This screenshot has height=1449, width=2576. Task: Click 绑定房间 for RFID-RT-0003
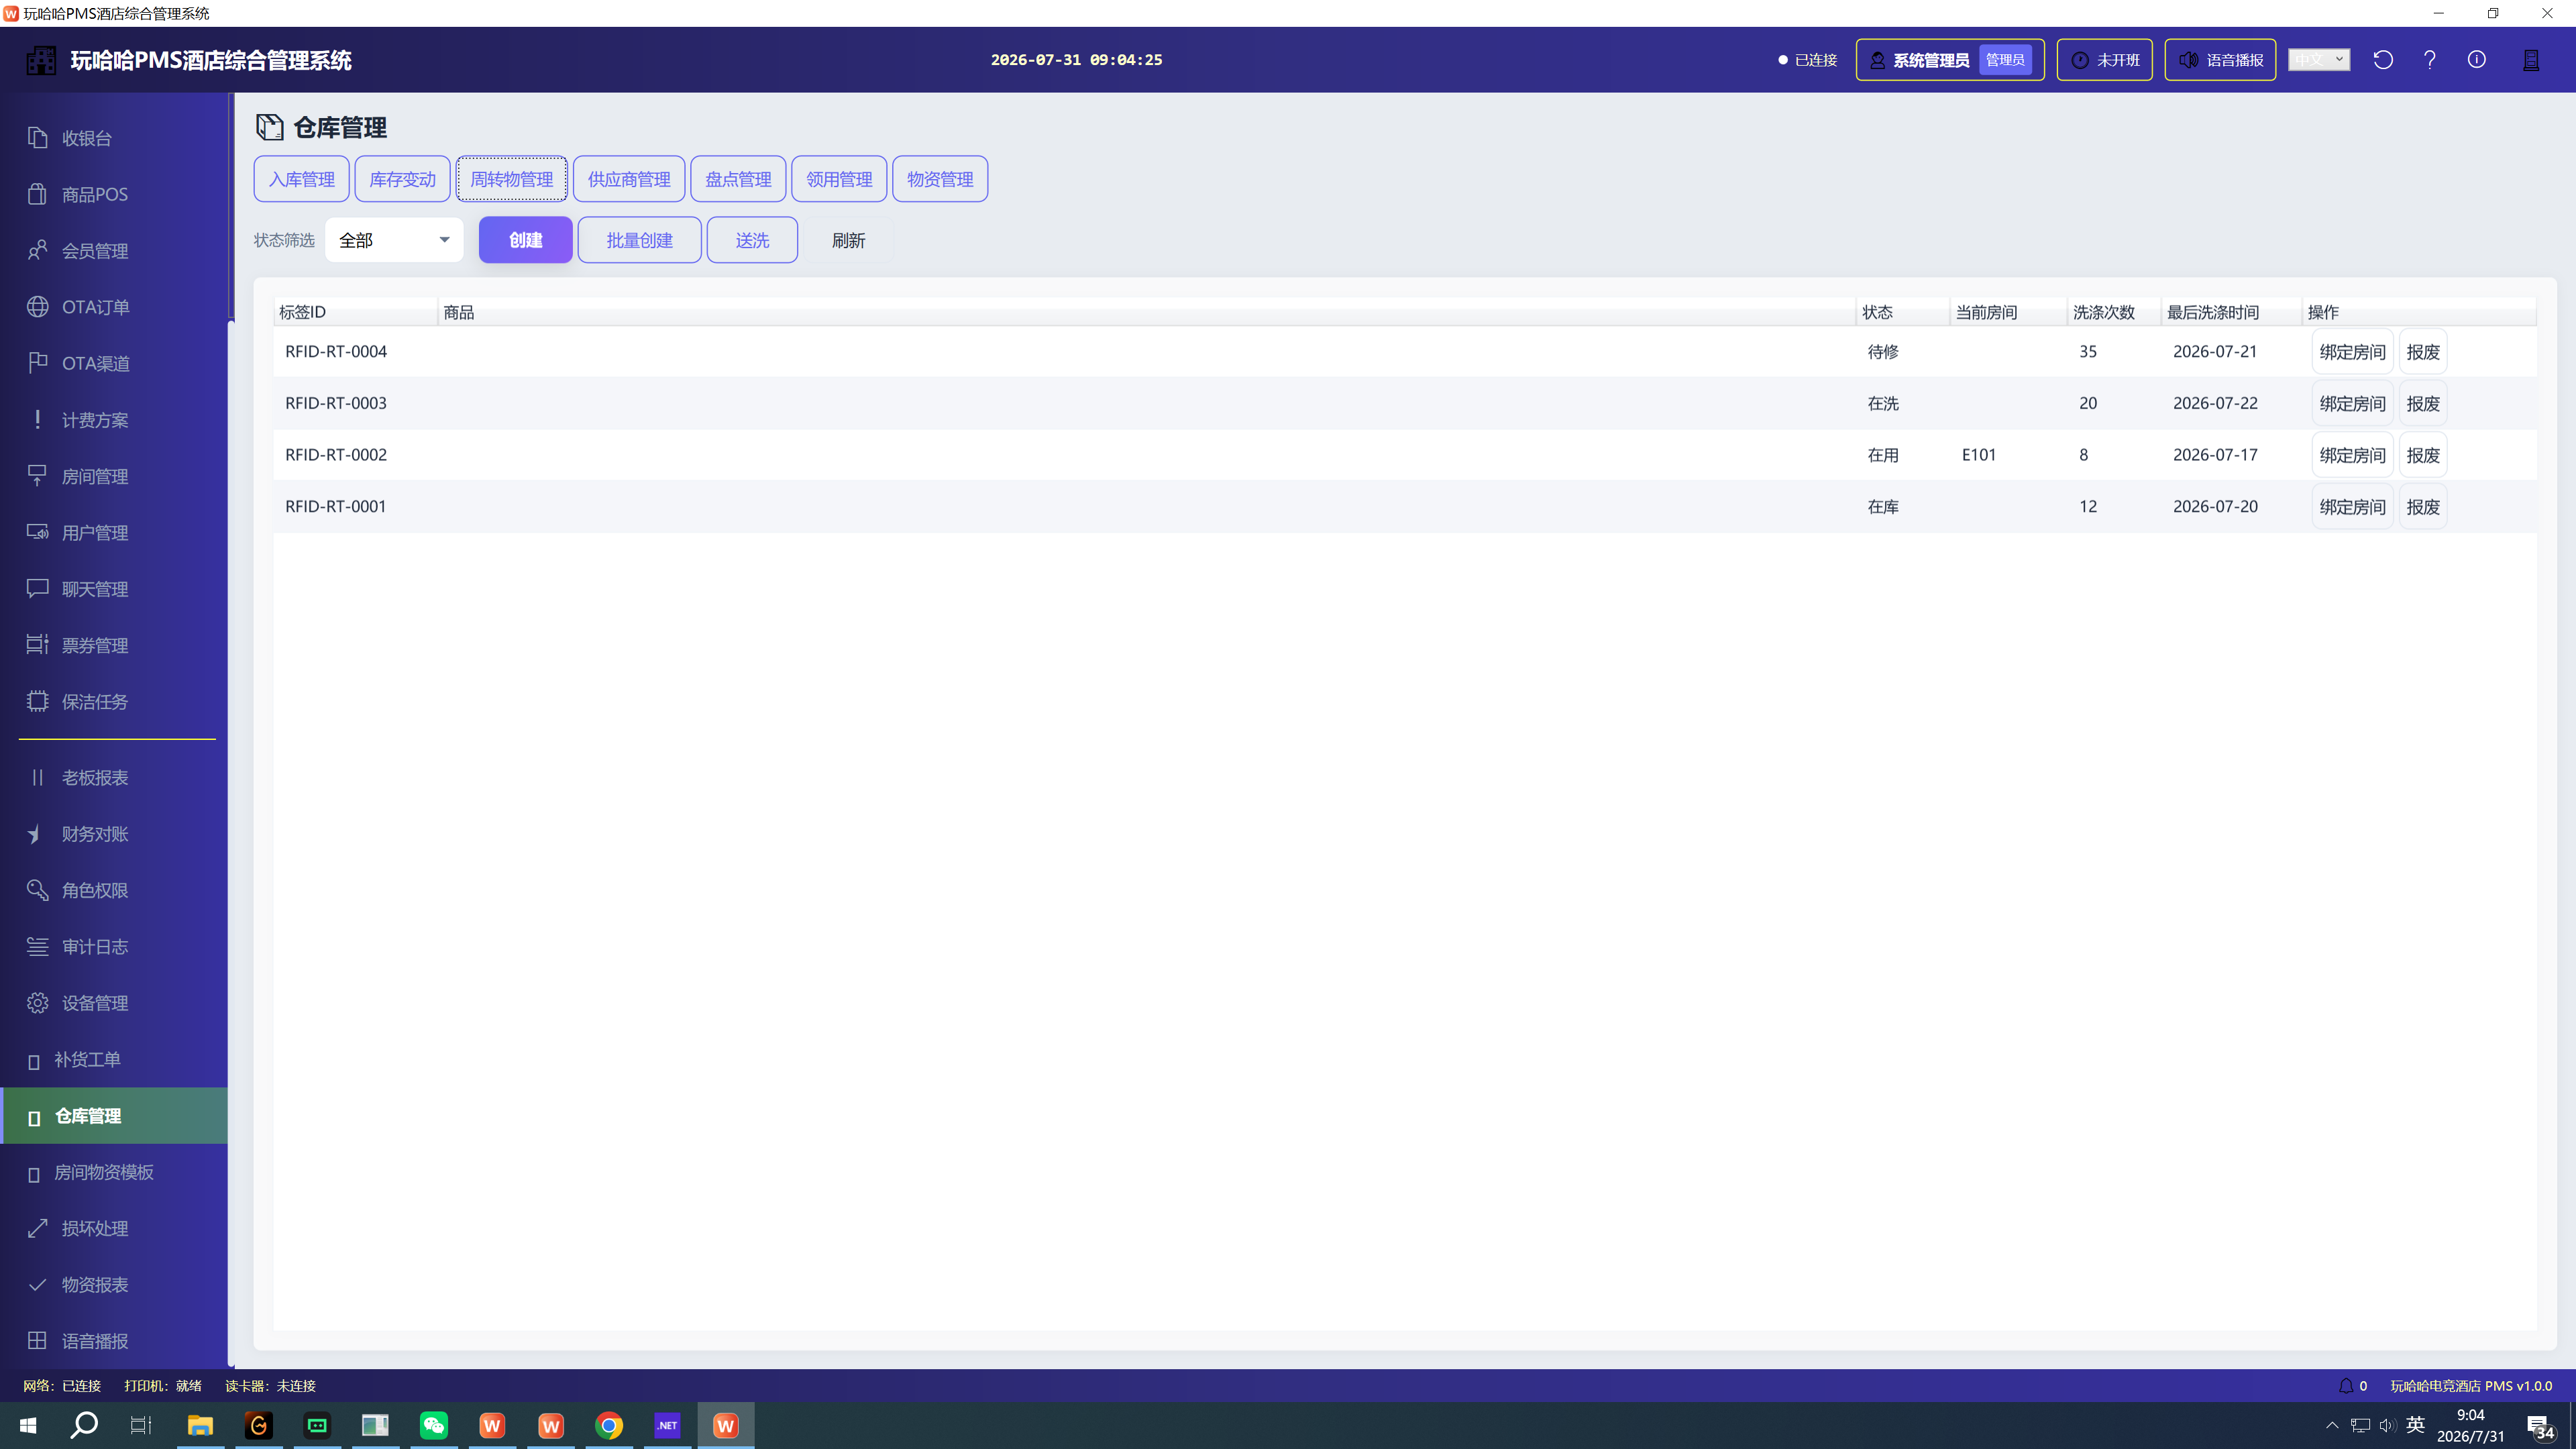pyautogui.click(x=2352, y=403)
